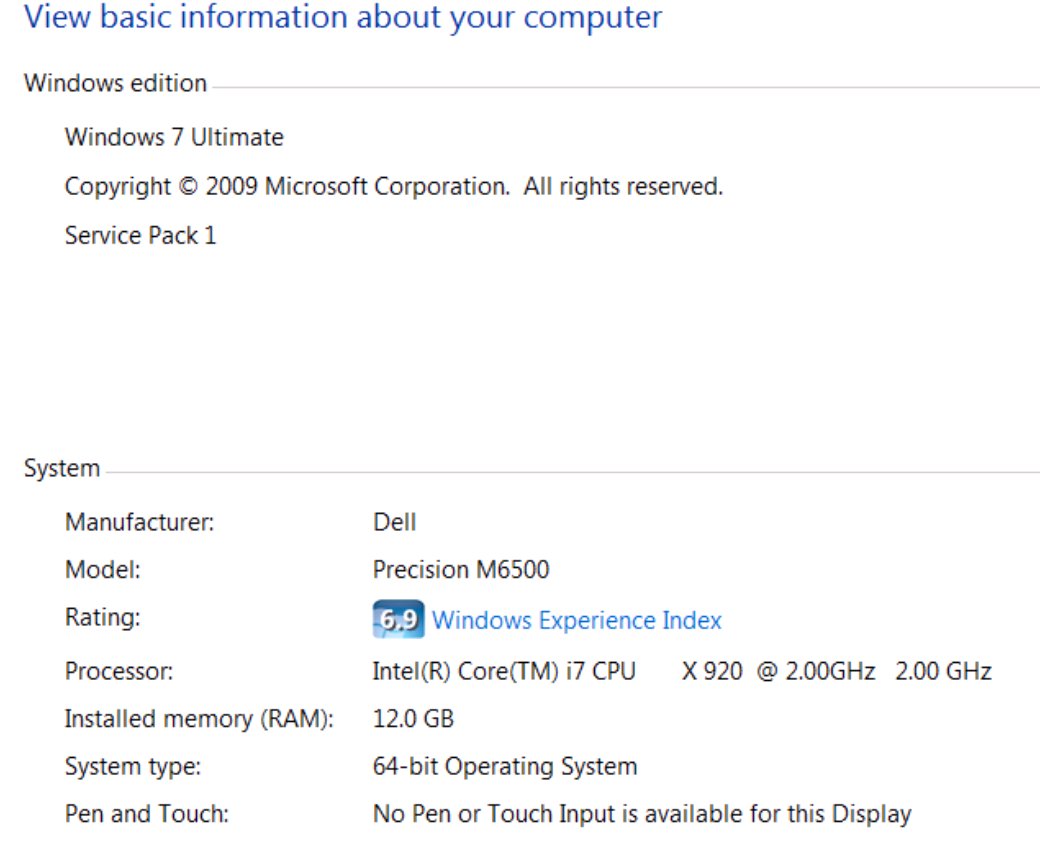Select the 12.0 GB memory value
The width and height of the screenshot is (1040, 864).
[413, 719]
